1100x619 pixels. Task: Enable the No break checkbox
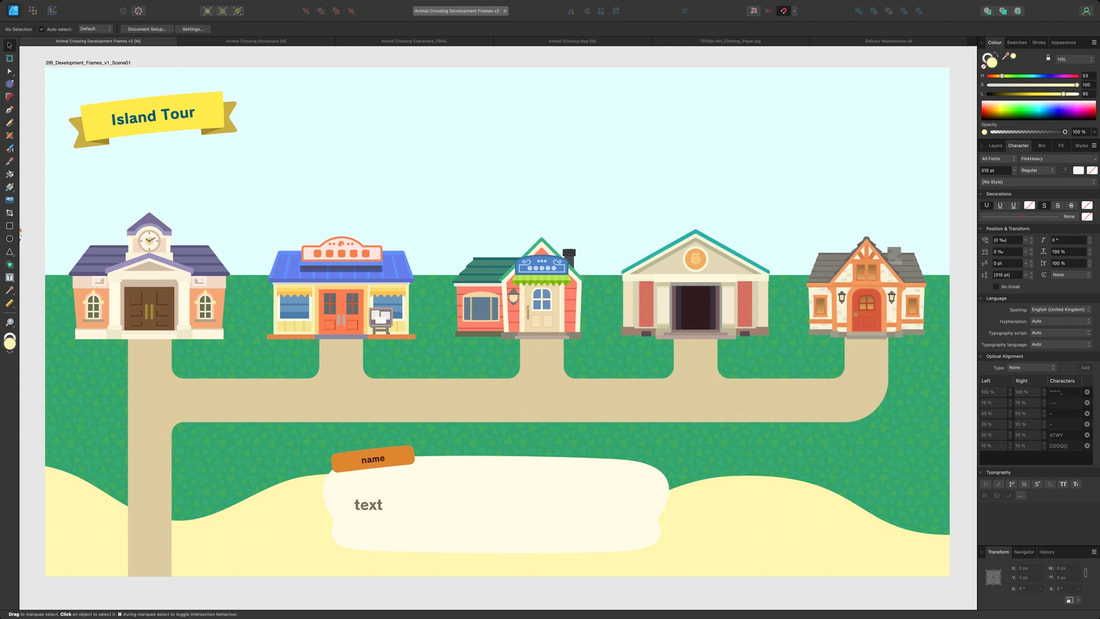point(995,286)
